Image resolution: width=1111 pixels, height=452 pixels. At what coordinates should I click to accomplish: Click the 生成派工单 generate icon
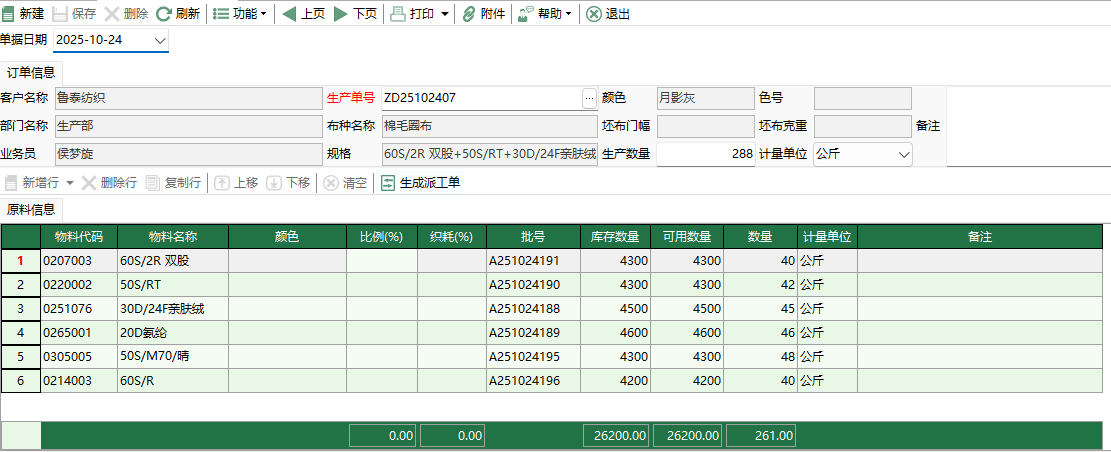(x=389, y=183)
